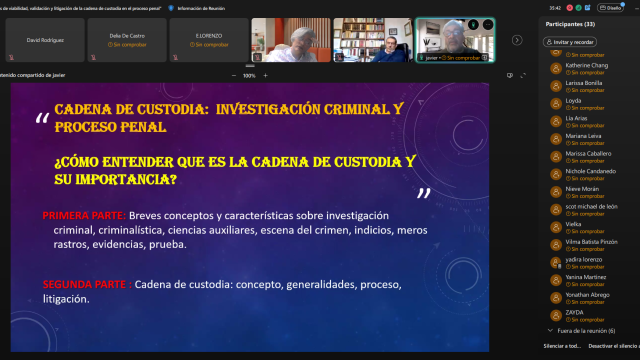Screen dimensions: 640x360
Task: Toggle David Rodriguez muted microphone icon
Action: tap(11, 58)
